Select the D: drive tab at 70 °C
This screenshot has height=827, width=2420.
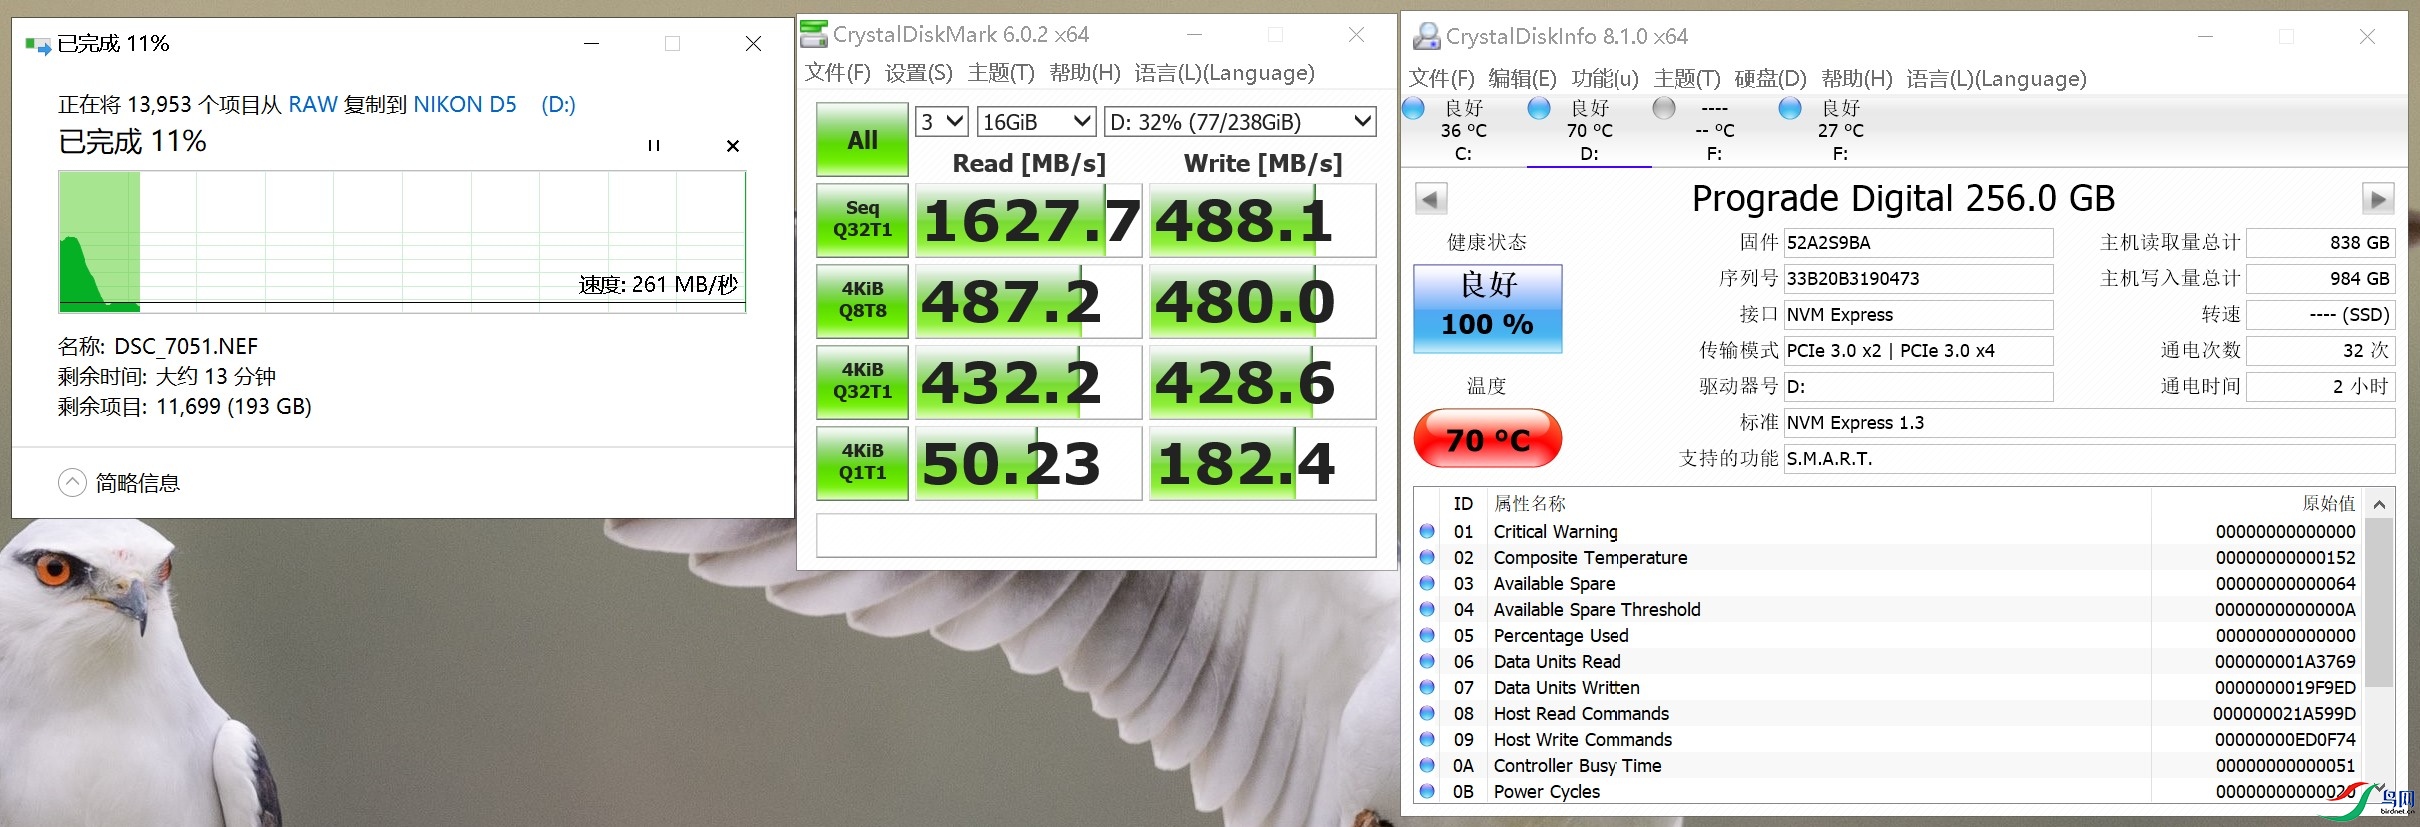coord(1589,130)
